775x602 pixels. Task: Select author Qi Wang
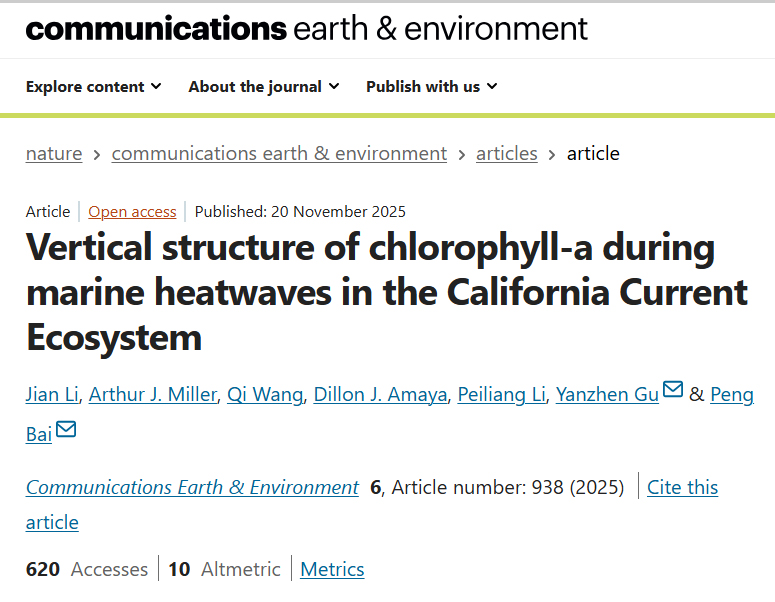[264, 394]
